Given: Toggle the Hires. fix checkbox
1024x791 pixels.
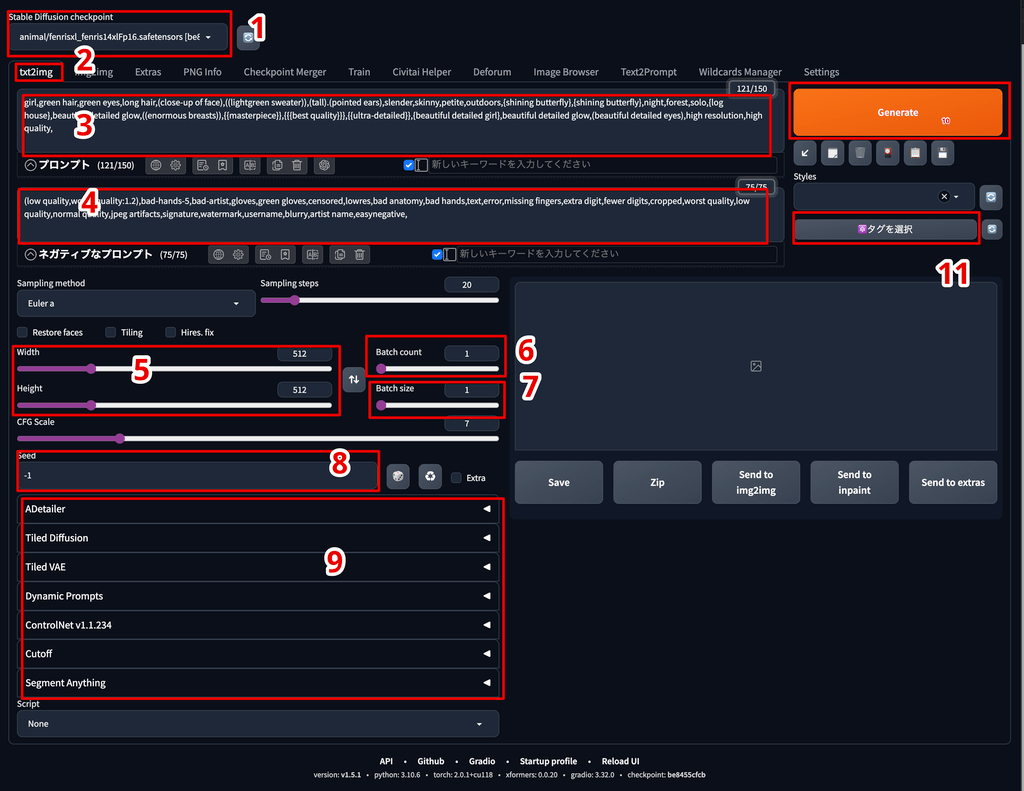Looking at the screenshot, I should click(x=171, y=332).
